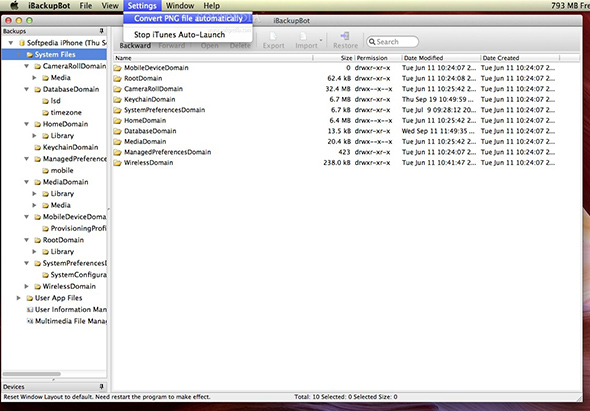The height and width of the screenshot is (411, 590).
Task: Select CameraRollDomain folder icon in list
Action: (117, 89)
